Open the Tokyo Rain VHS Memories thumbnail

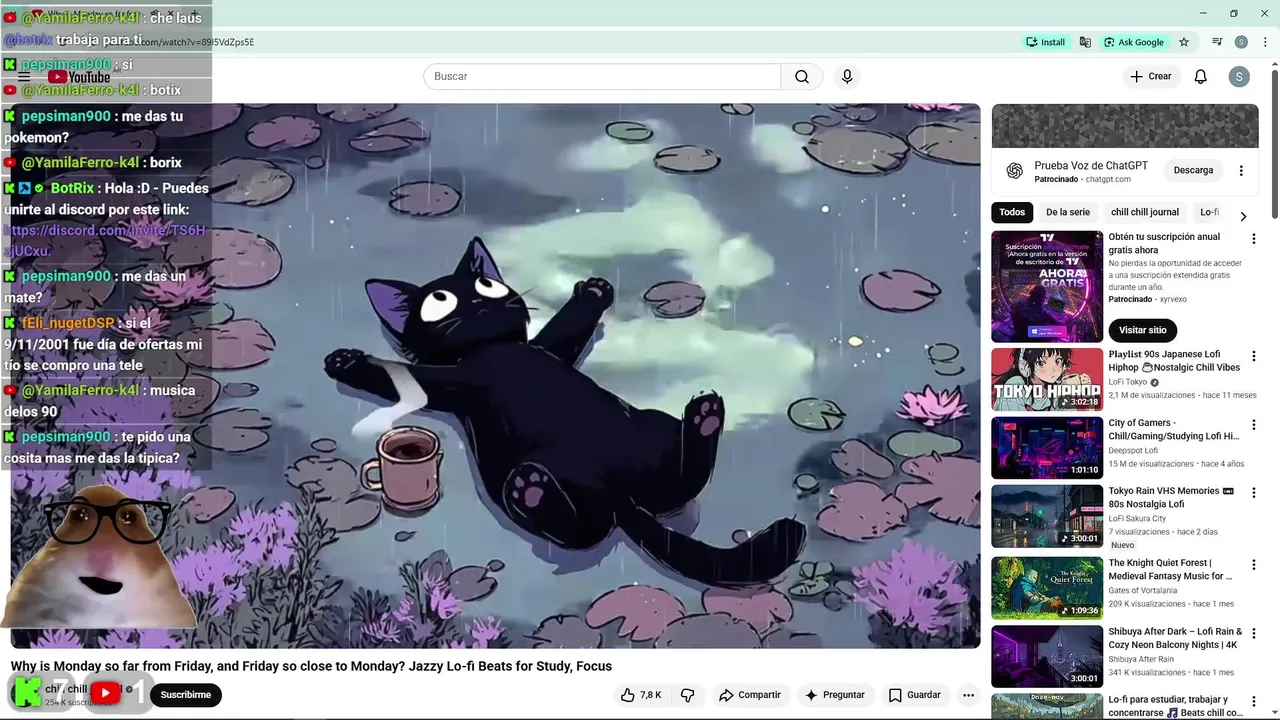pos(1047,516)
